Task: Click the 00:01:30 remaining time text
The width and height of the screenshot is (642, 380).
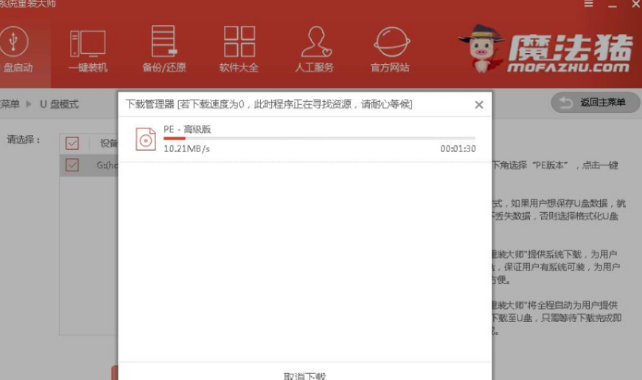Action: coord(458,149)
